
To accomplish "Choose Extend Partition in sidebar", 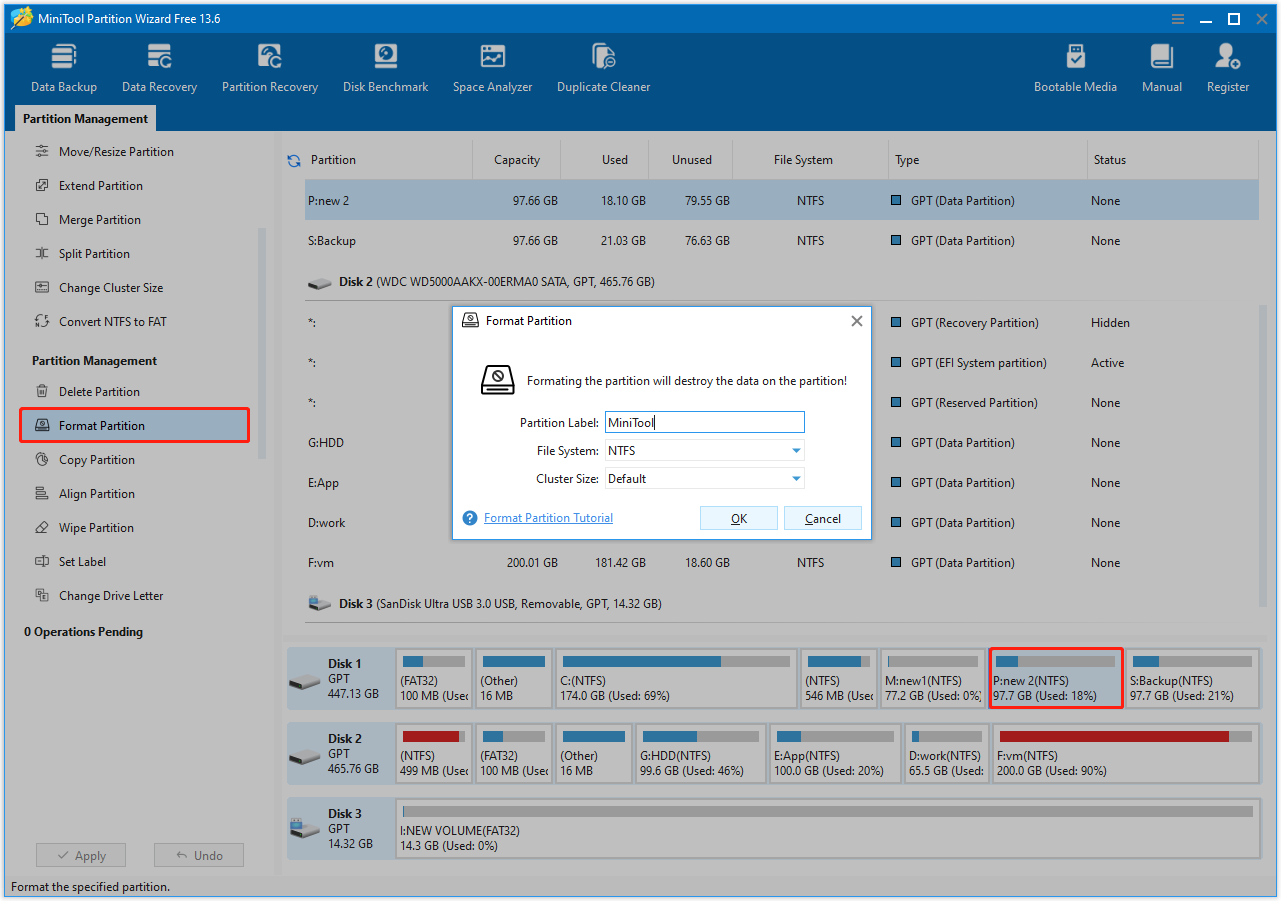I will (101, 186).
